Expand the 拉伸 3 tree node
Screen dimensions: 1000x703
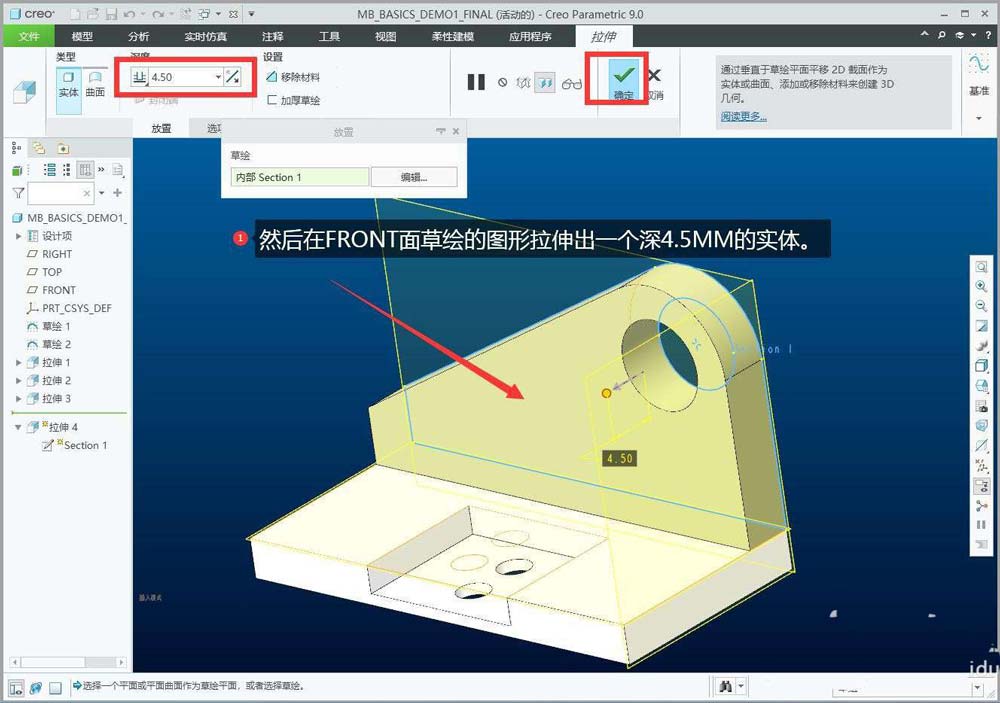[18, 399]
